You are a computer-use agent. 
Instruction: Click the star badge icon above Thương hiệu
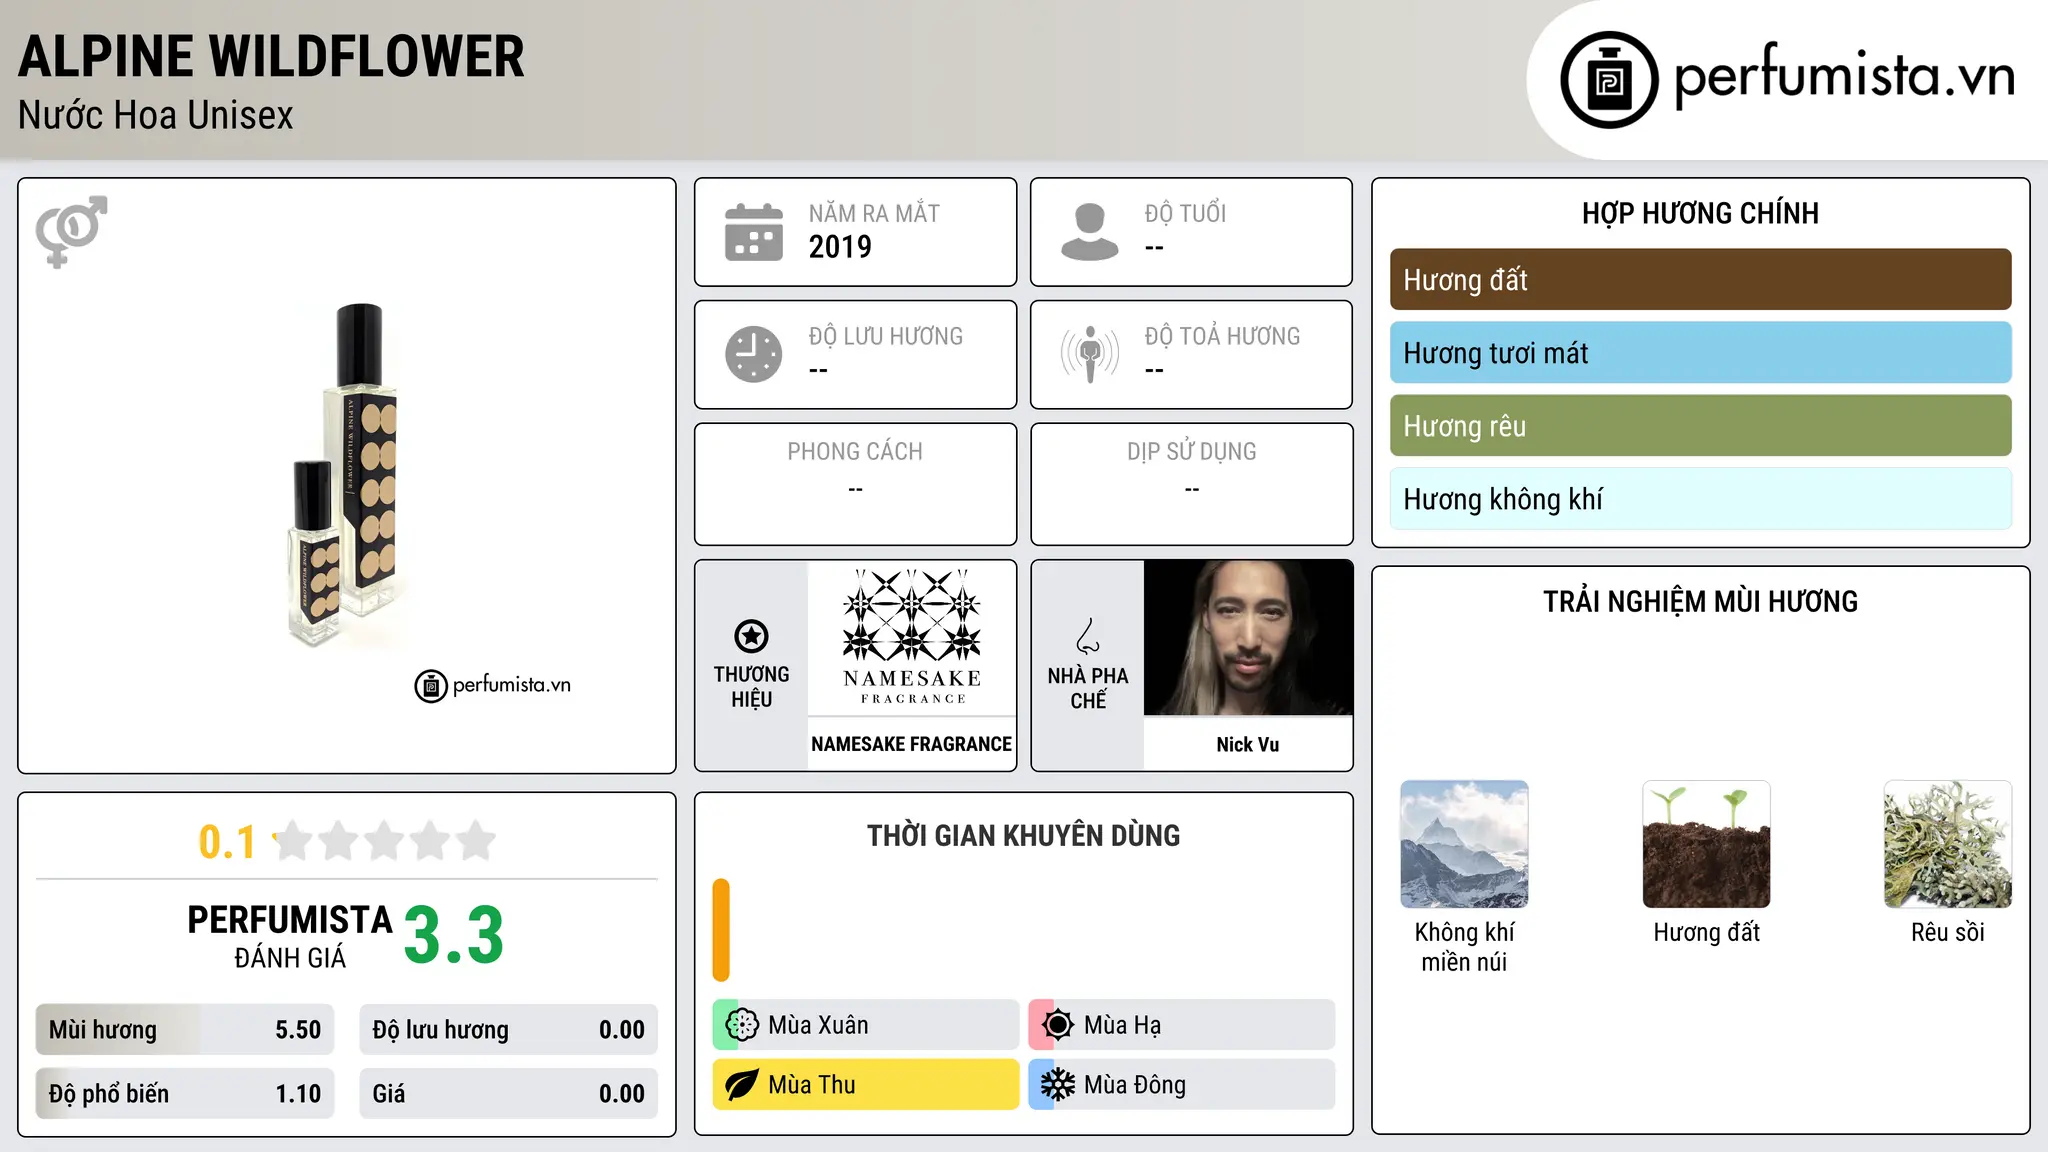coord(751,636)
